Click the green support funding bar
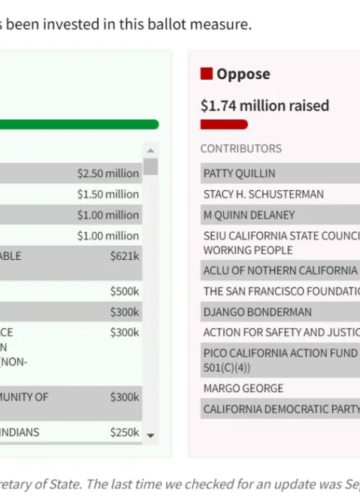This screenshot has width=360, height=504. point(79,124)
